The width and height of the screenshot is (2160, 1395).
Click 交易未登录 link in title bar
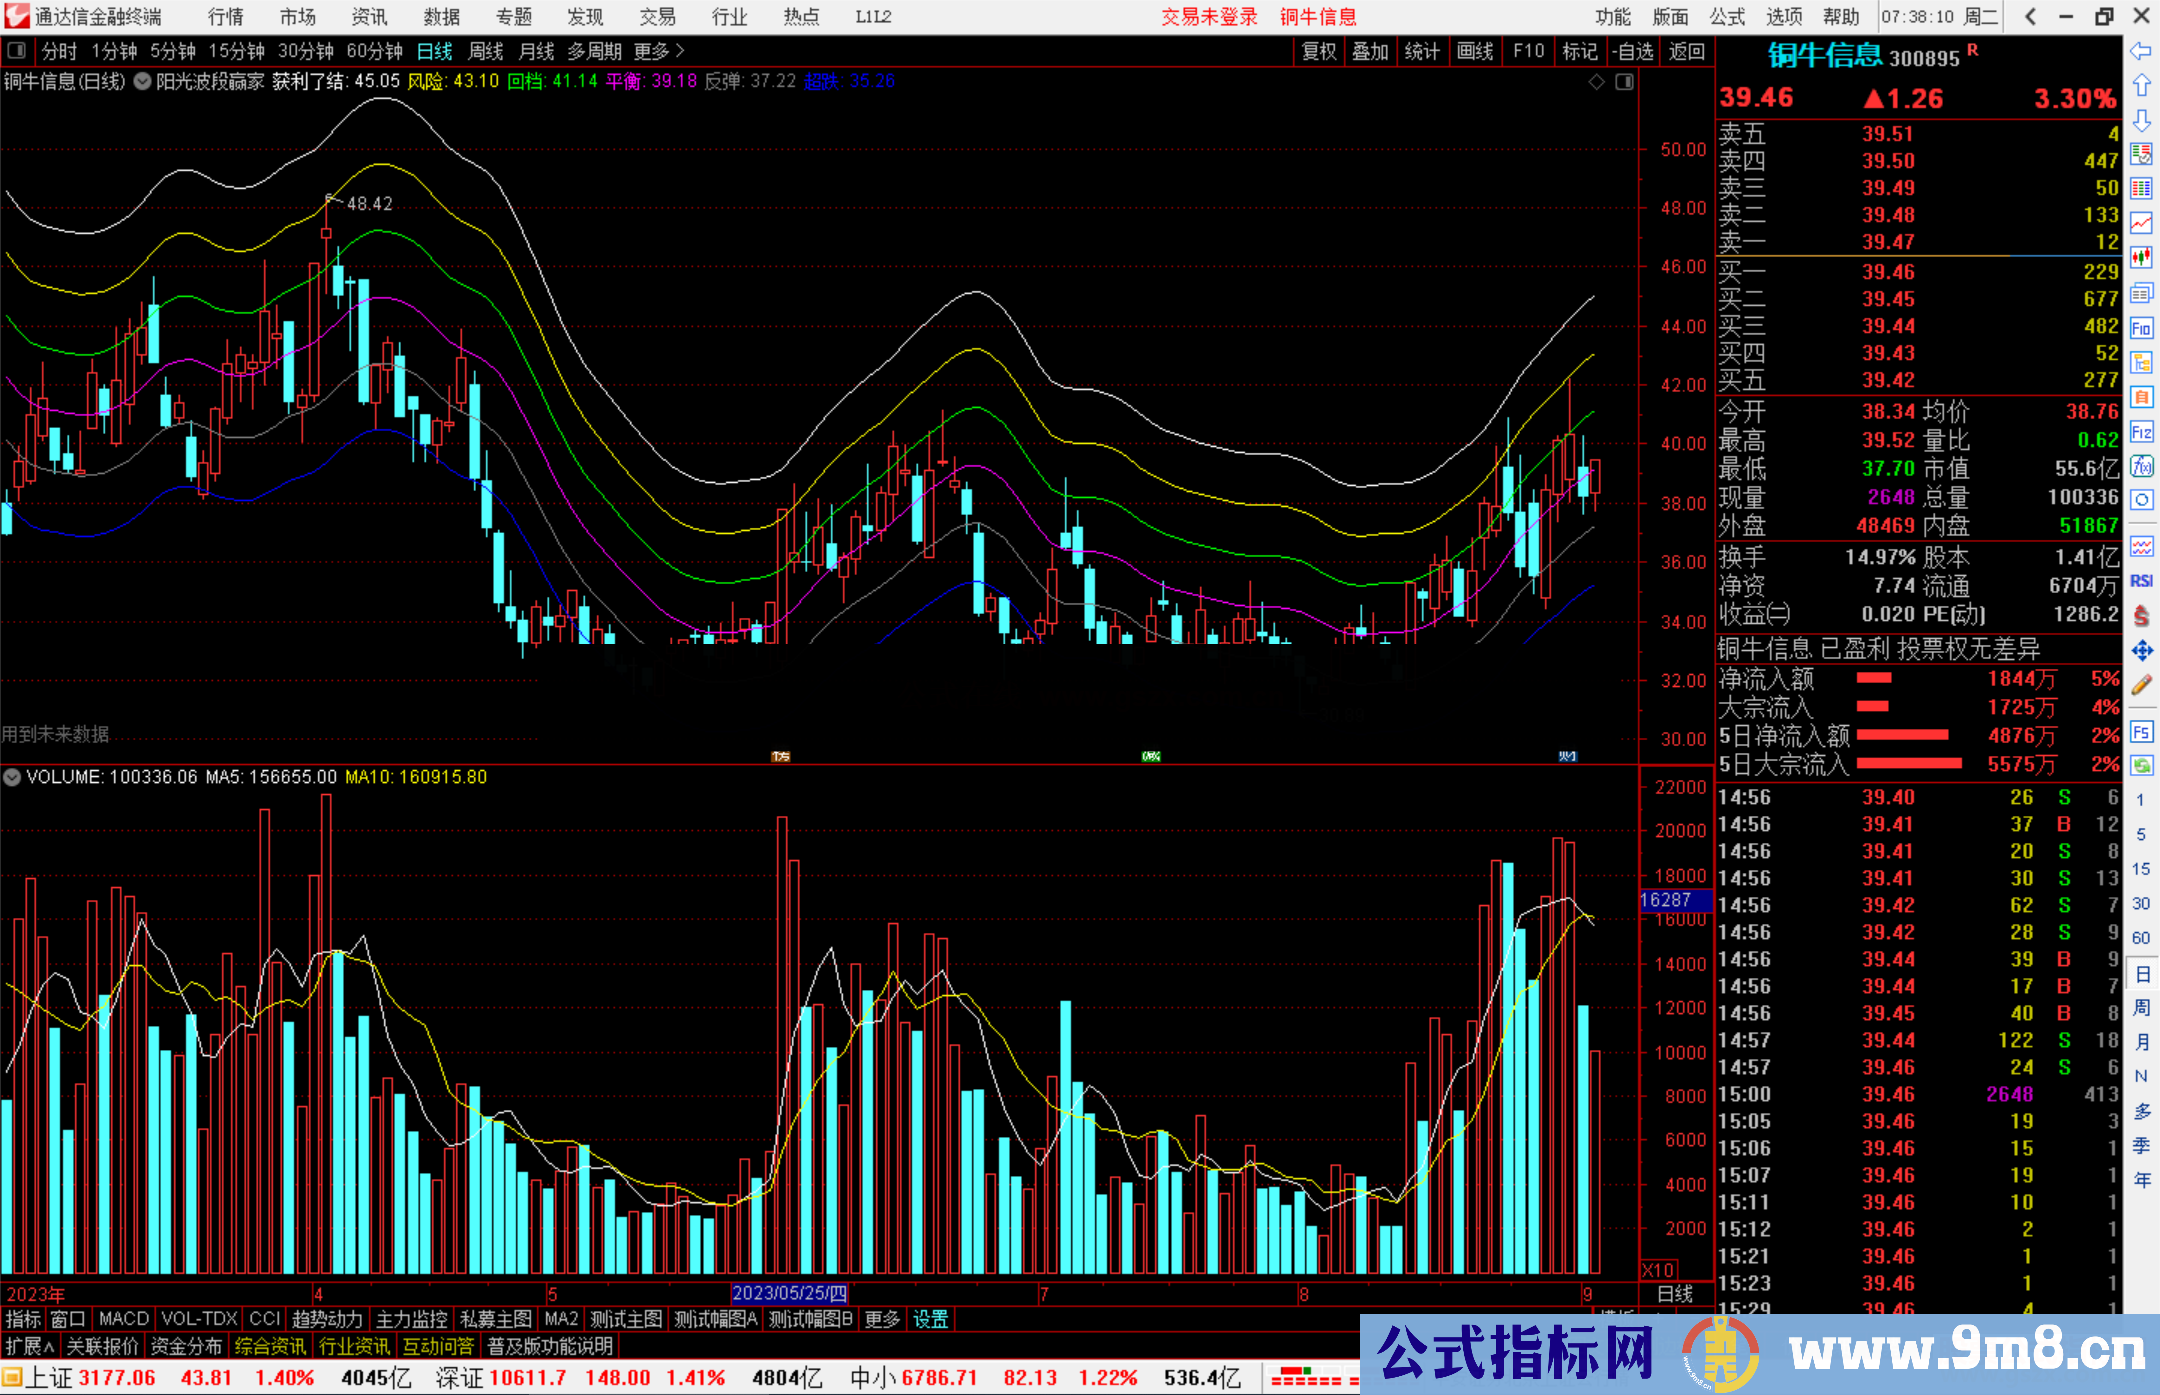point(1210,16)
